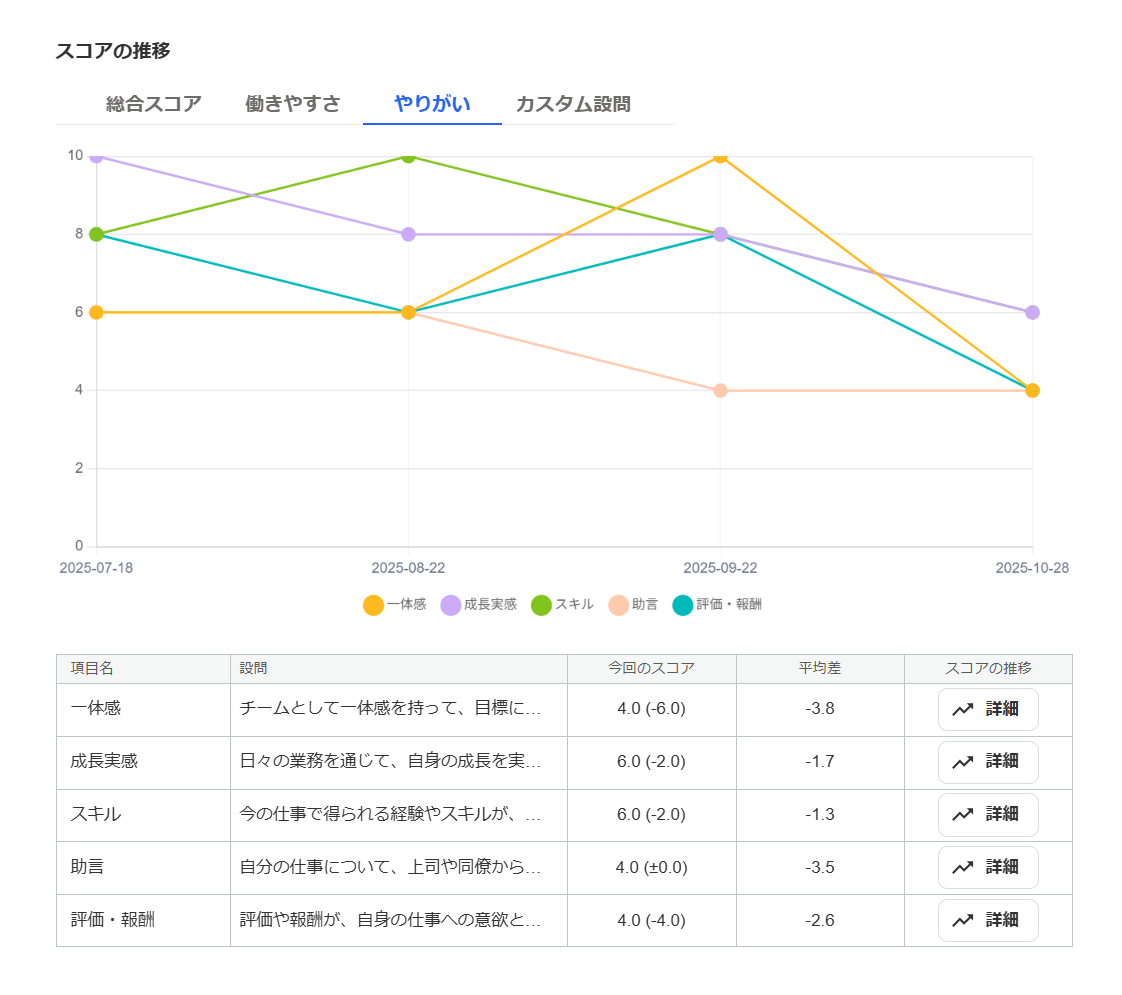Open 詳細 for the 助言 row

coord(987,868)
